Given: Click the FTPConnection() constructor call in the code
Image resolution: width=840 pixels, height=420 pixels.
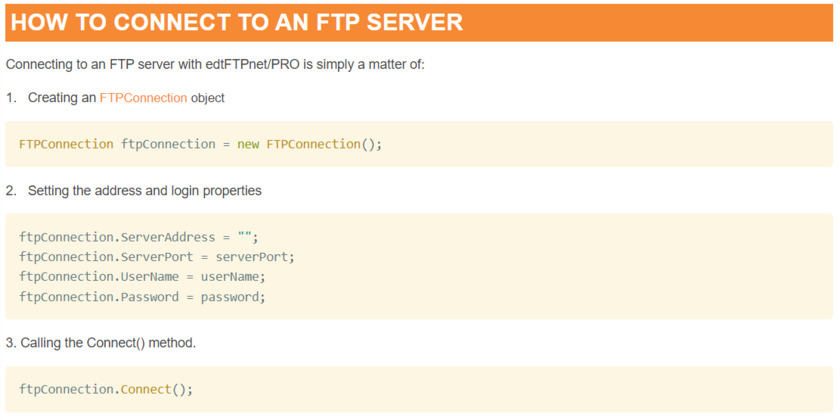Looking at the screenshot, I should coord(322,144).
